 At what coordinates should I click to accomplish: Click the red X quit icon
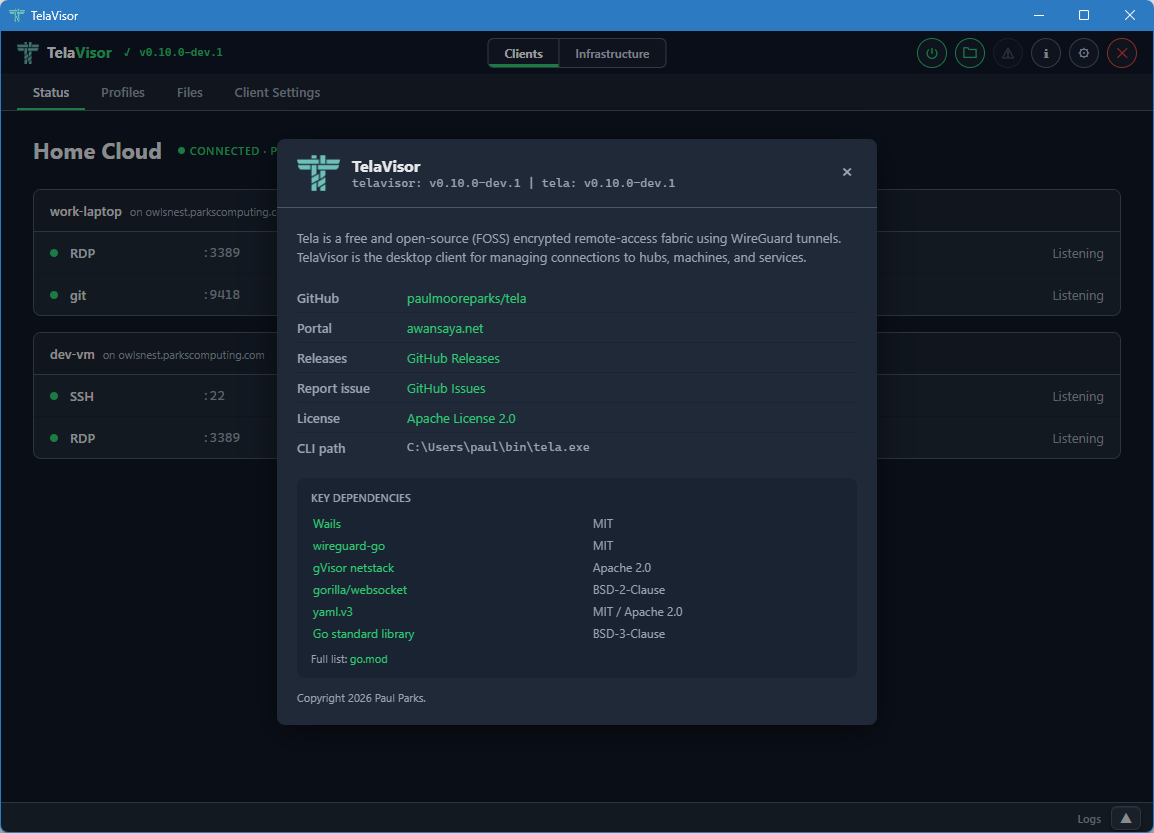coord(1121,53)
